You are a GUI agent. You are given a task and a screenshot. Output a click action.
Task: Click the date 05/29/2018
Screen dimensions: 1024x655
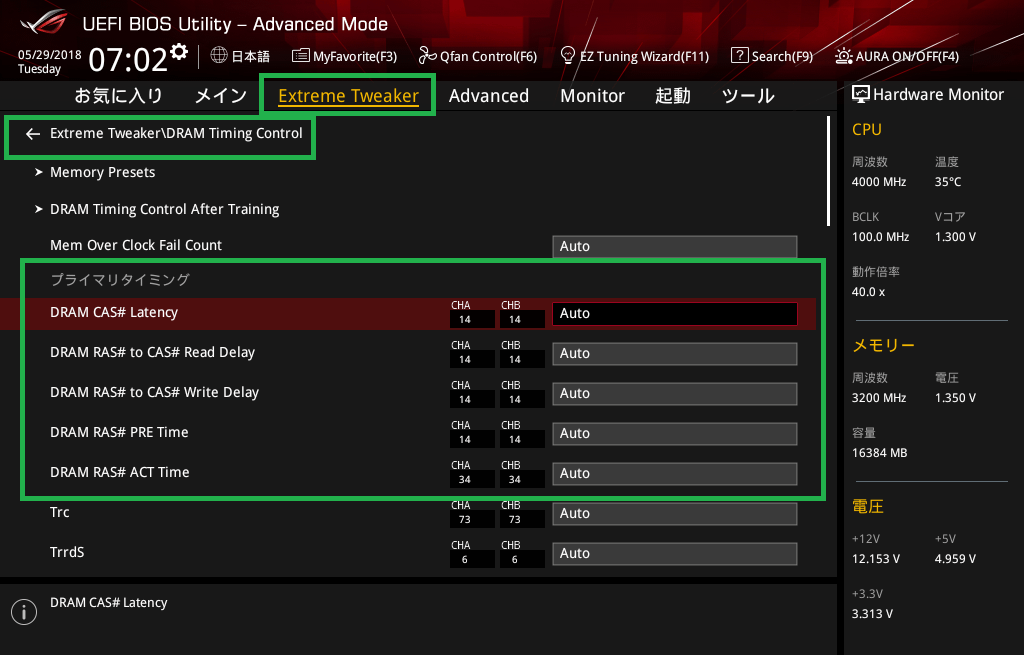click(x=50, y=55)
